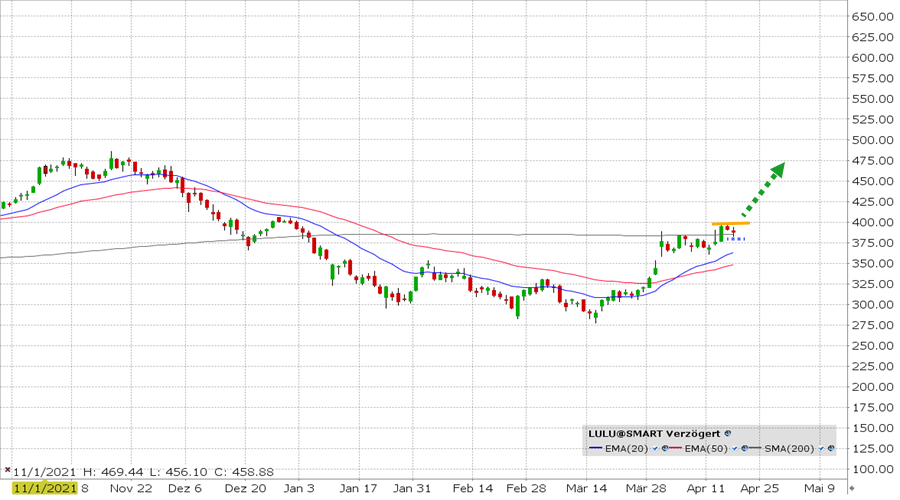Click the 400.00 price axis label

coord(872,222)
